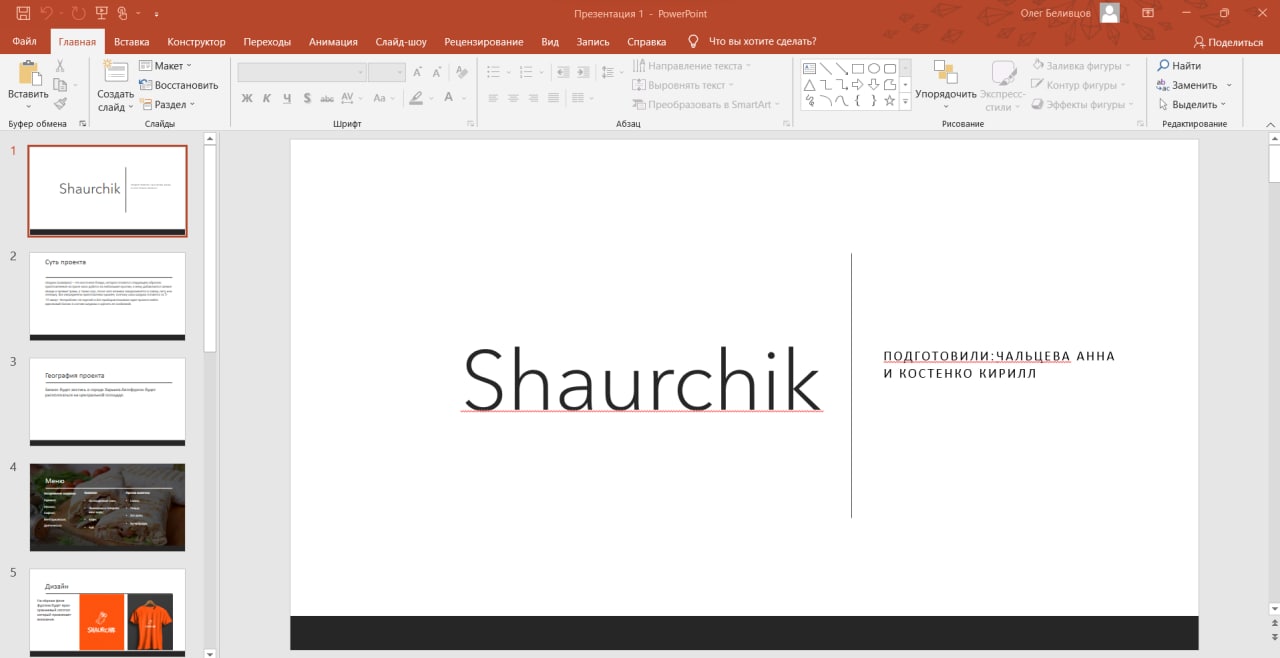Start slideshow from beginning via quick access icon
This screenshot has width=1280, height=658.
pyautogui.click(x=101, y=13)
